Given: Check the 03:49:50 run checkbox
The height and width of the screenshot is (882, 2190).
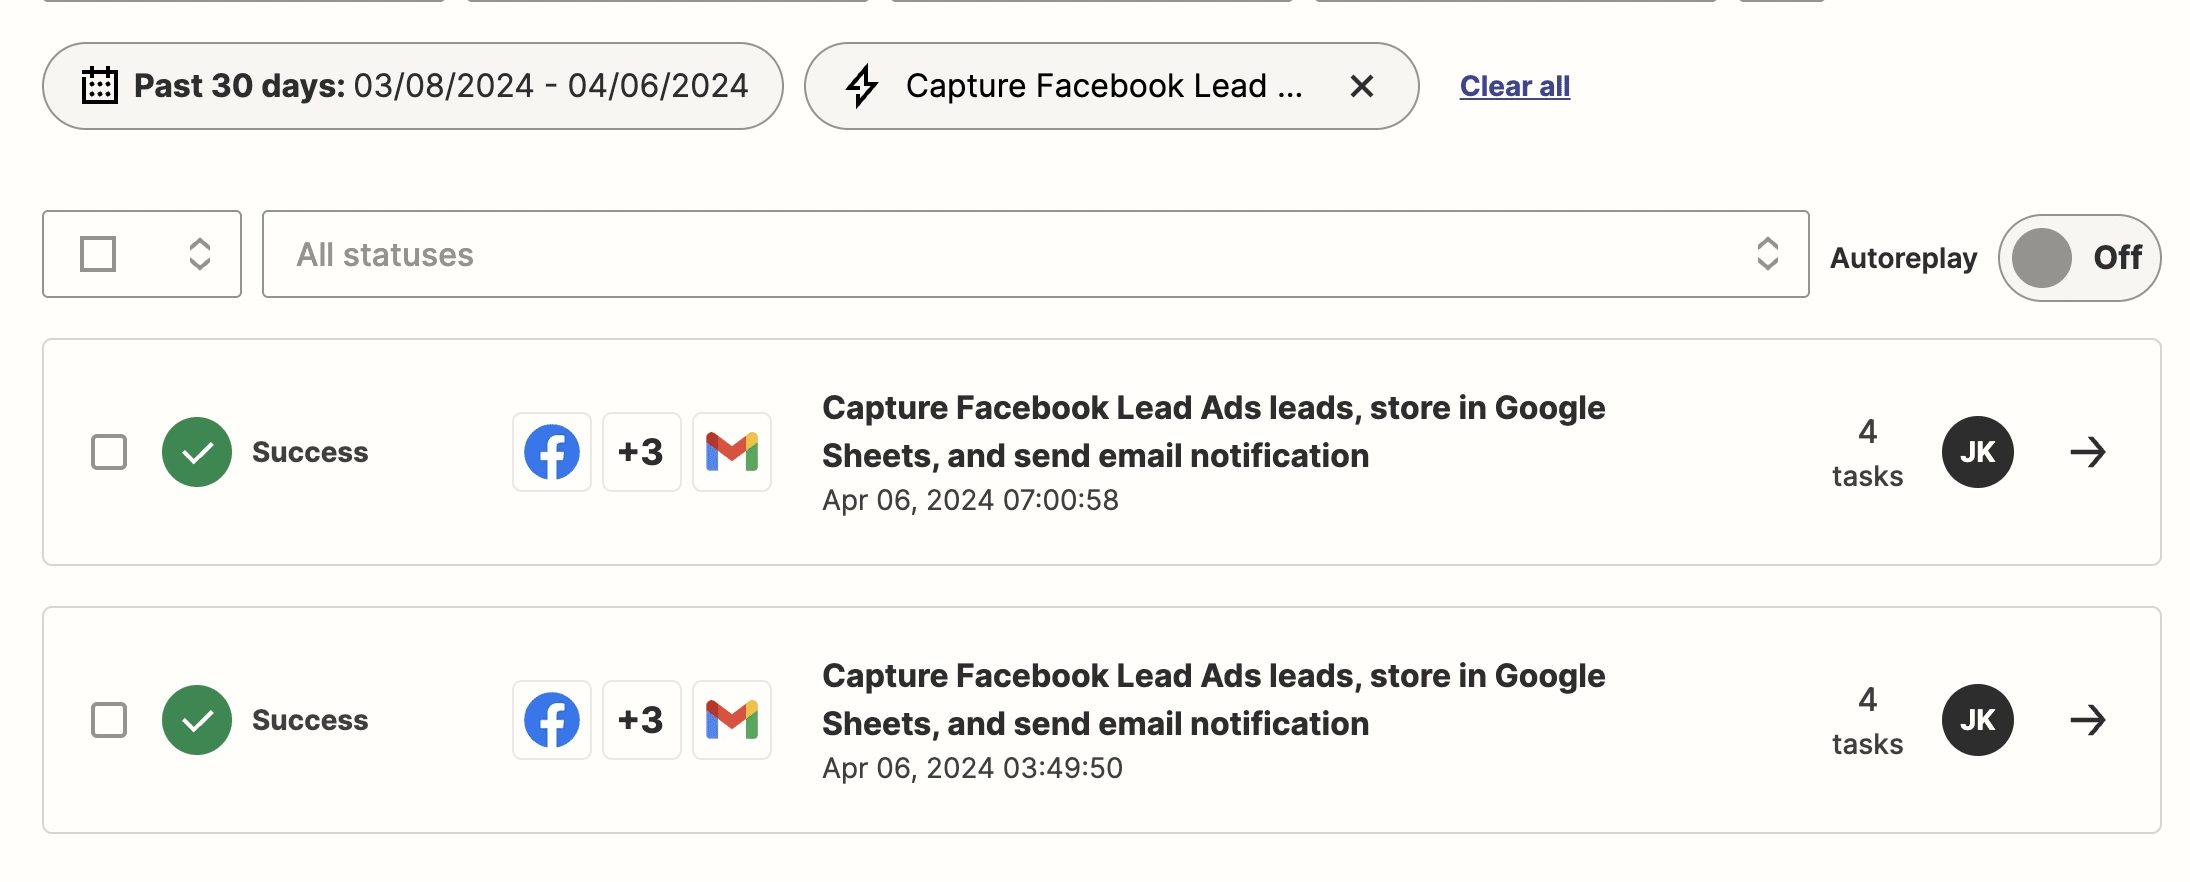Looking at the screenshot, I should pos(109,720).
